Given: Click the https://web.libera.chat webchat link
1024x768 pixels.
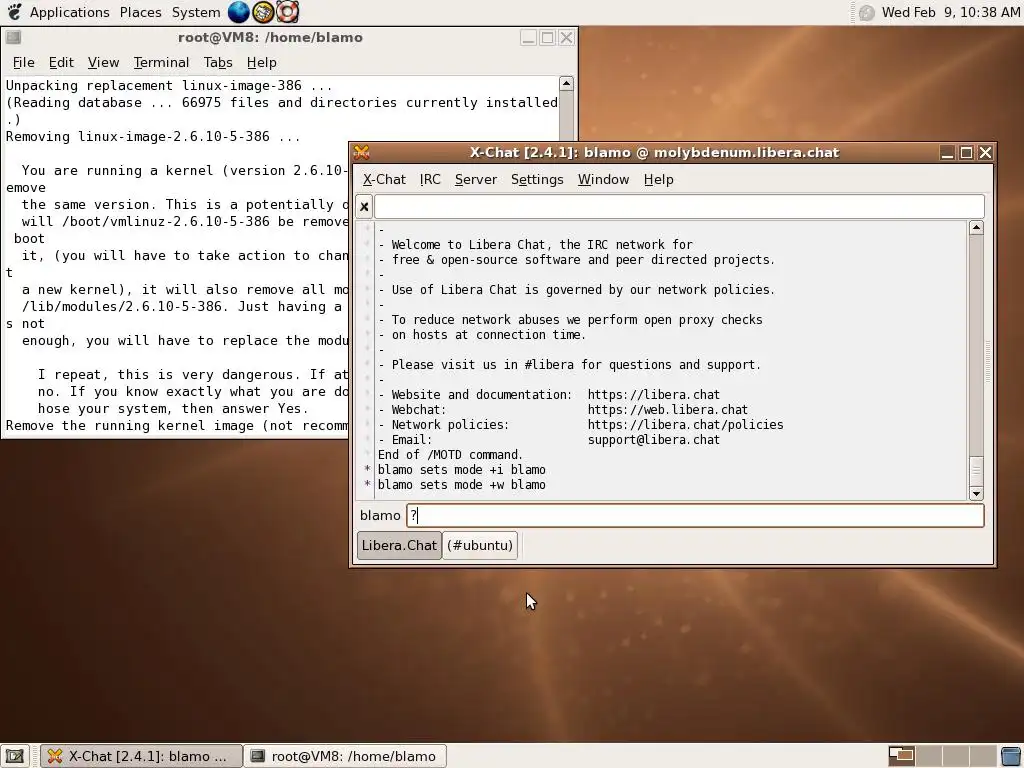Looking at the screenshot, I should coord(667,410).
